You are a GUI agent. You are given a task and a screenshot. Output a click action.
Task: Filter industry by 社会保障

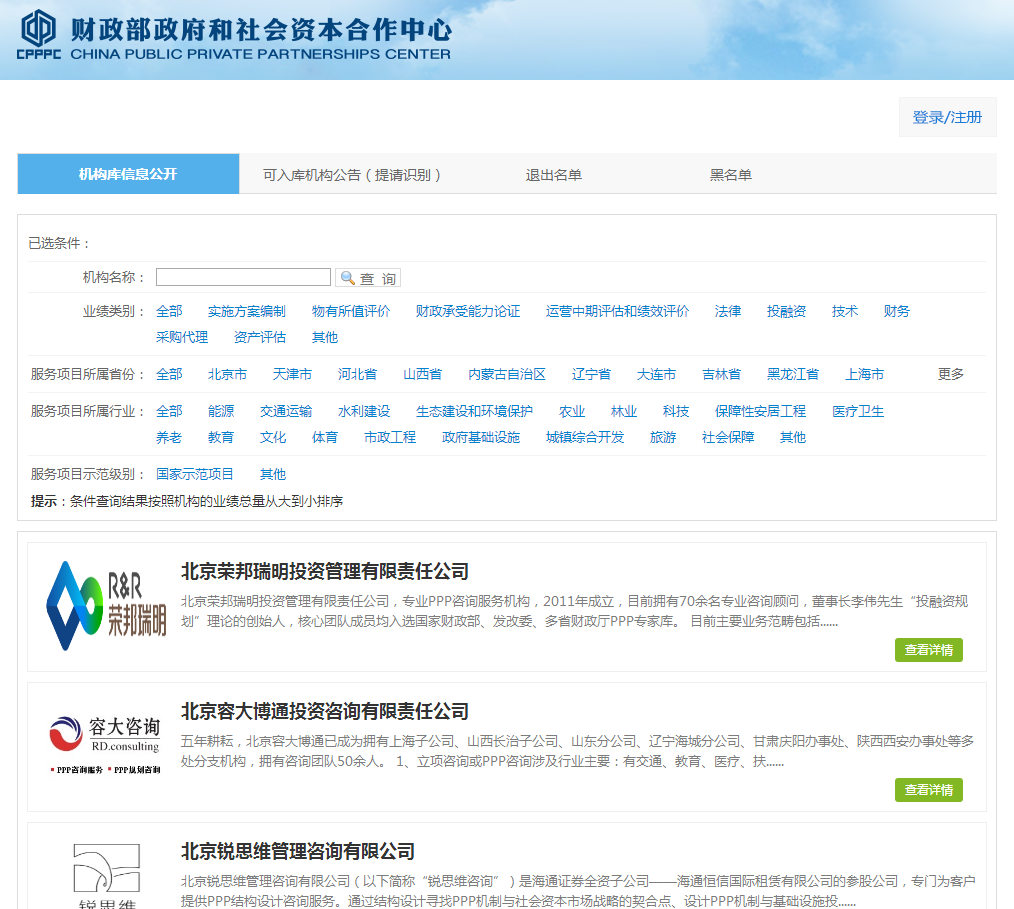[x=728, y=437]
